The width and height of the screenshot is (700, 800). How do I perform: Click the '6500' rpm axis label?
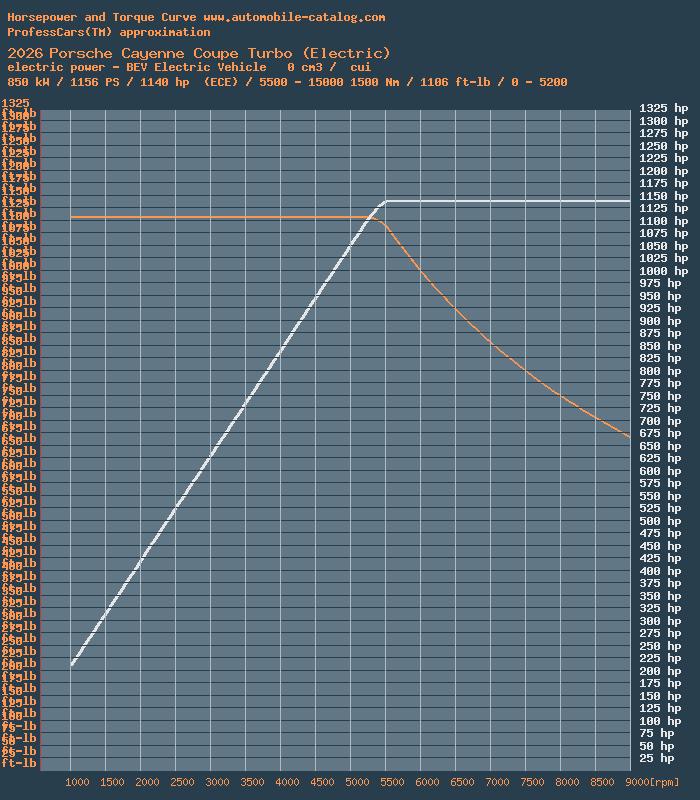[462, 782]
